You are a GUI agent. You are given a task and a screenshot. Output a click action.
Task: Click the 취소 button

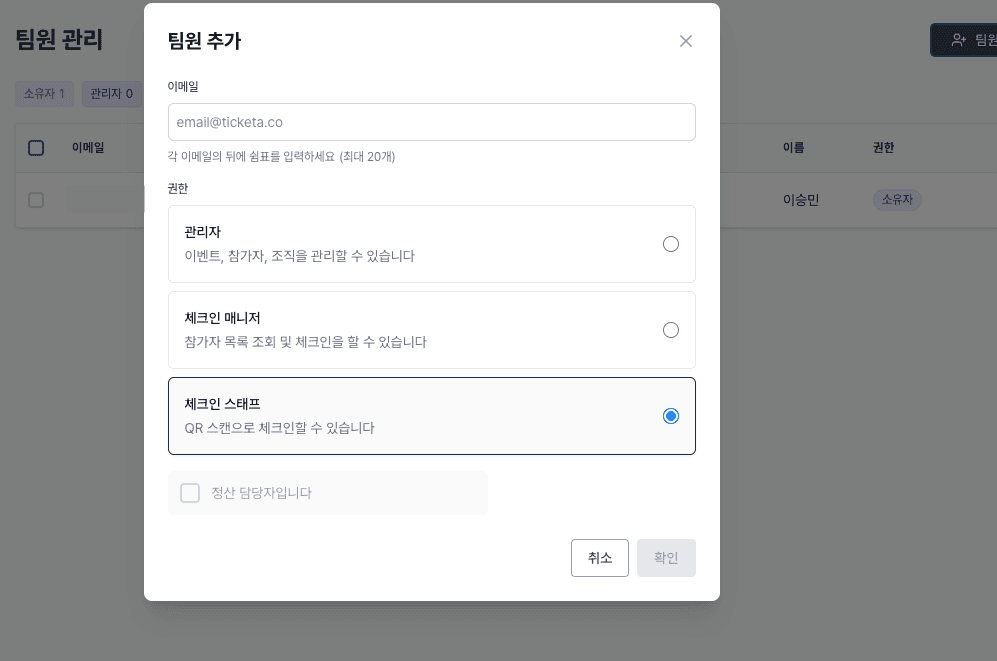pos(599,558)
